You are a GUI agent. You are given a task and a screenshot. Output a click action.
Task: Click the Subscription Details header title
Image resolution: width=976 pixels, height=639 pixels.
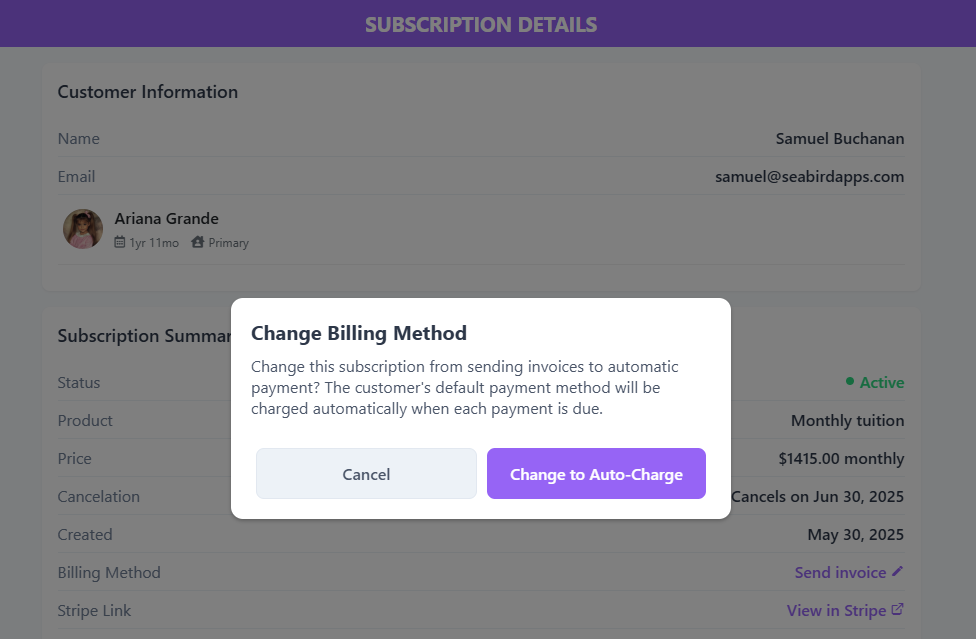point(481,24)
